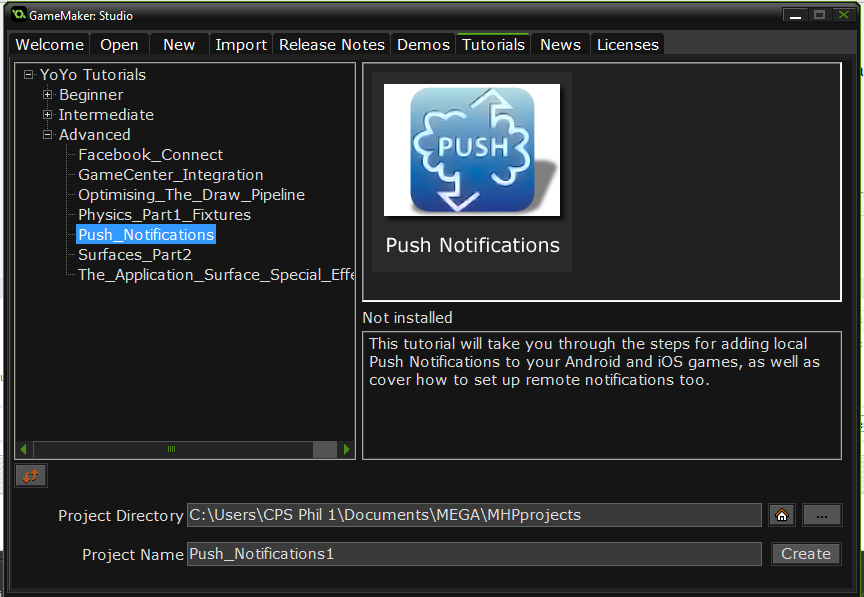Click the tutorial description text box
The image size is (864, 597).
pos(602,395)
